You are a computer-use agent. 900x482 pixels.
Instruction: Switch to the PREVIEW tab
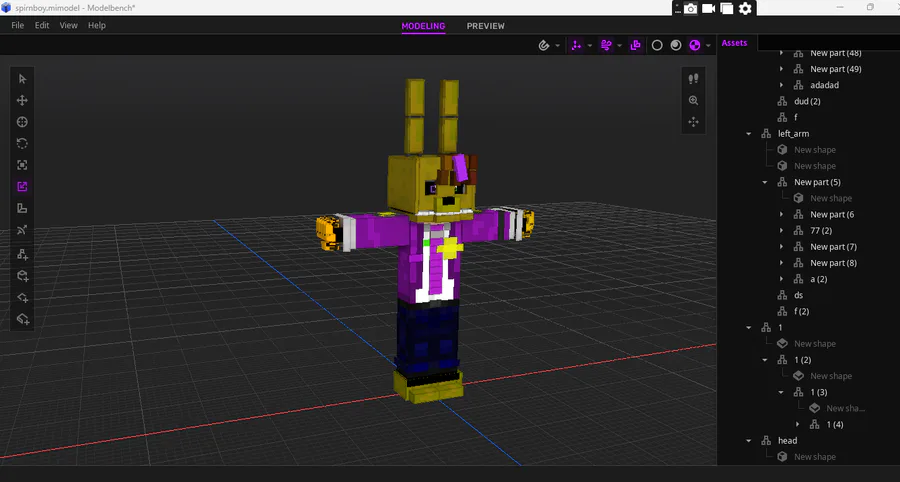(486, 26)
